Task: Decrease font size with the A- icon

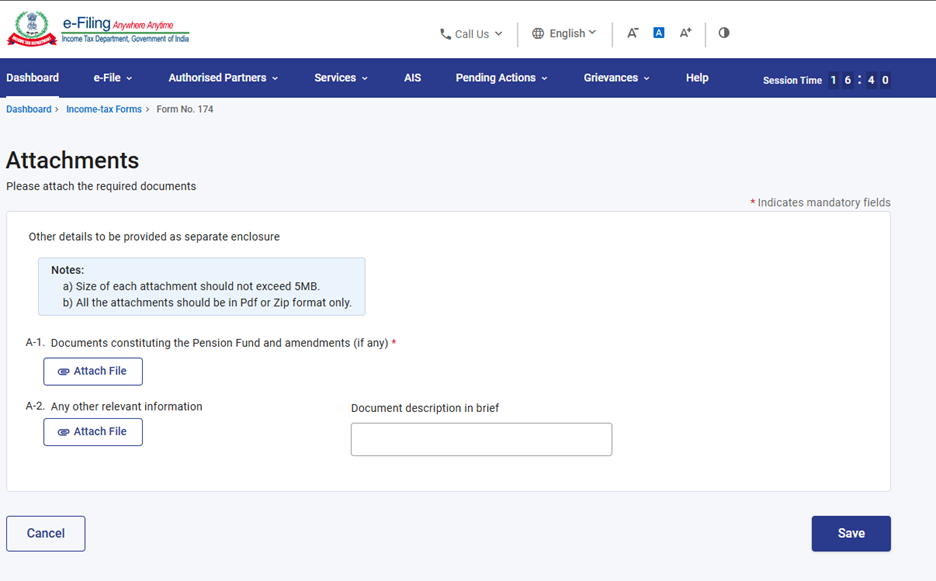Action: pos(632,33)
